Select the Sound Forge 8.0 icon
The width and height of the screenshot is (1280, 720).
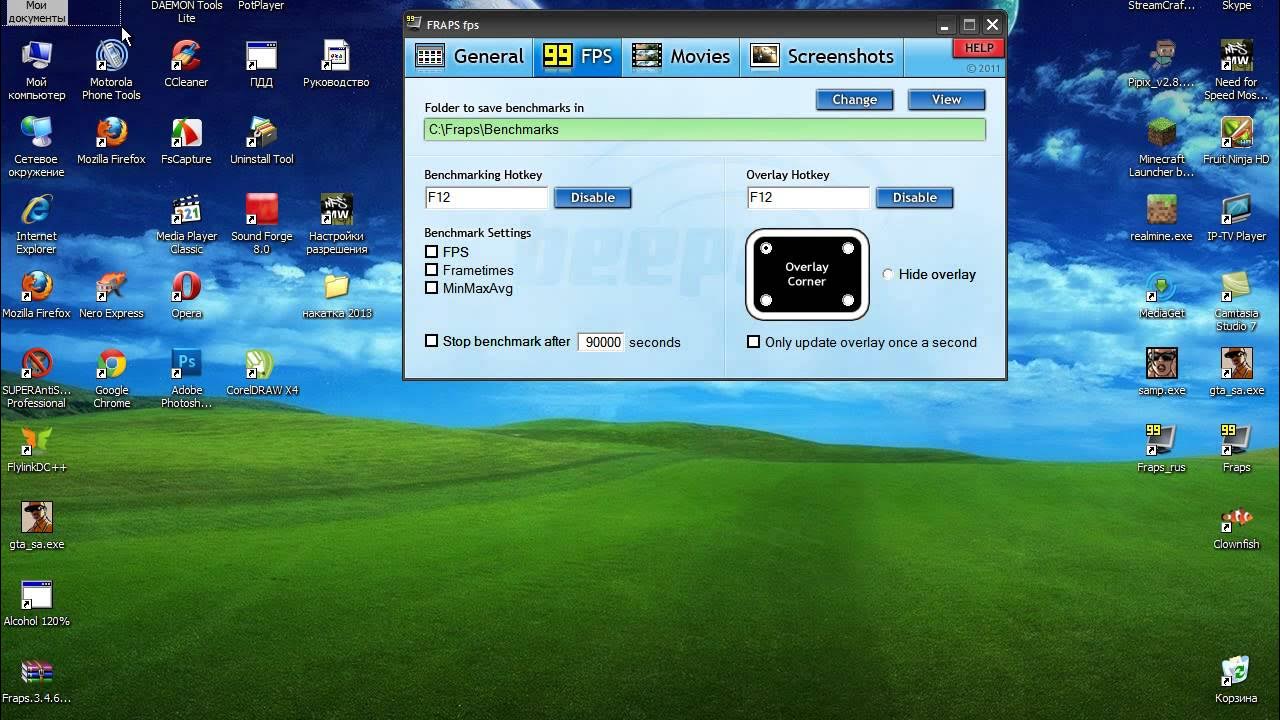point(261,224)
